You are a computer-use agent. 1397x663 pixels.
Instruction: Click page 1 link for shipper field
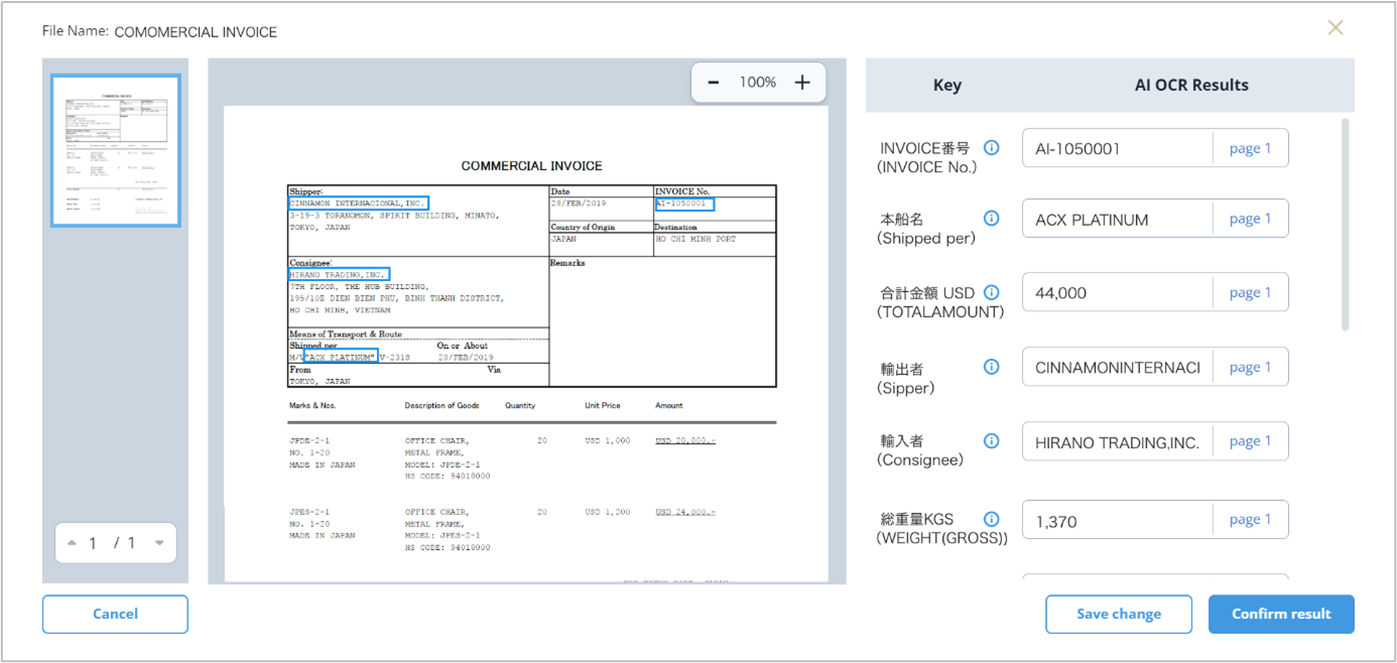tap(1250, 367)
